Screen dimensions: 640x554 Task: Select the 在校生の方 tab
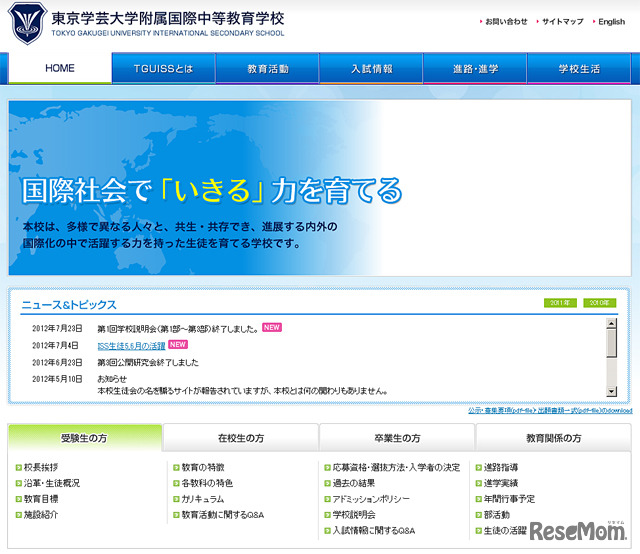241,438
